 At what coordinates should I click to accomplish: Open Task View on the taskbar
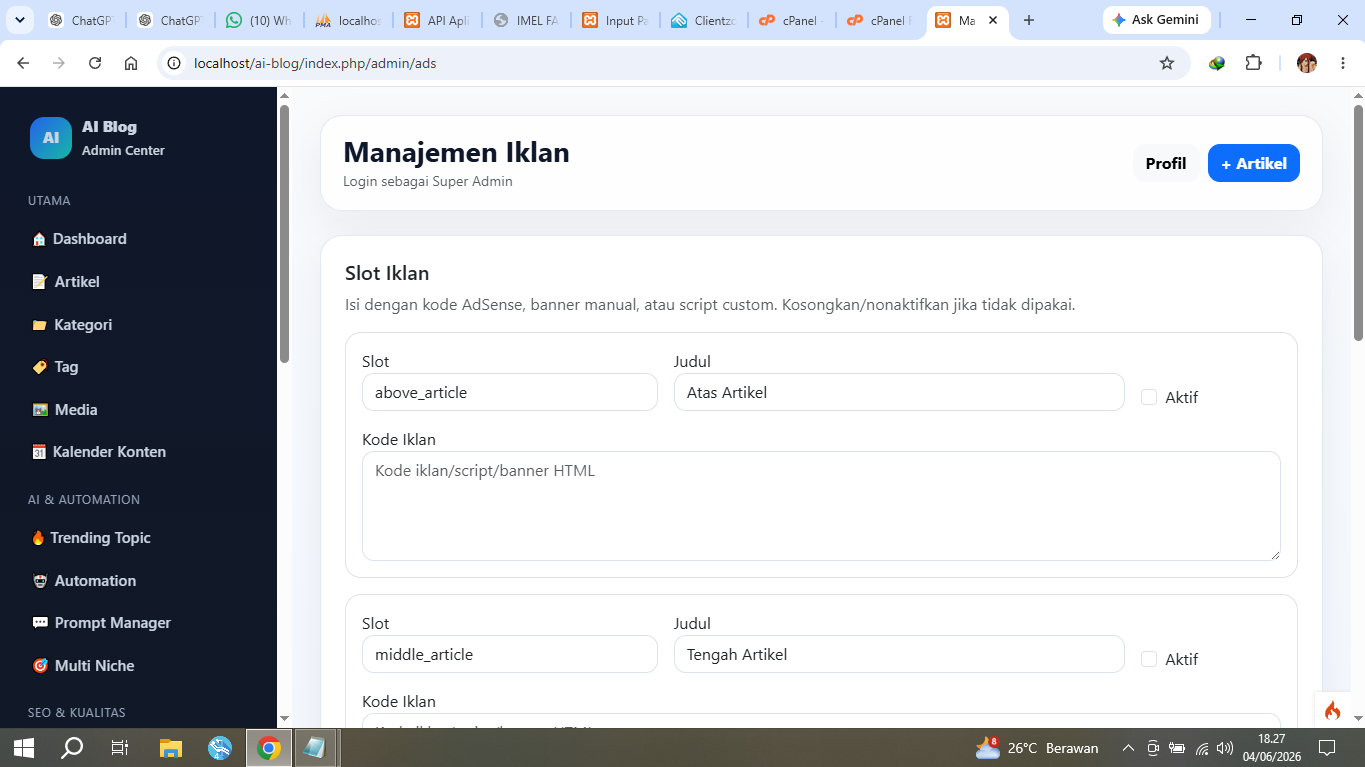coord(120,747)
